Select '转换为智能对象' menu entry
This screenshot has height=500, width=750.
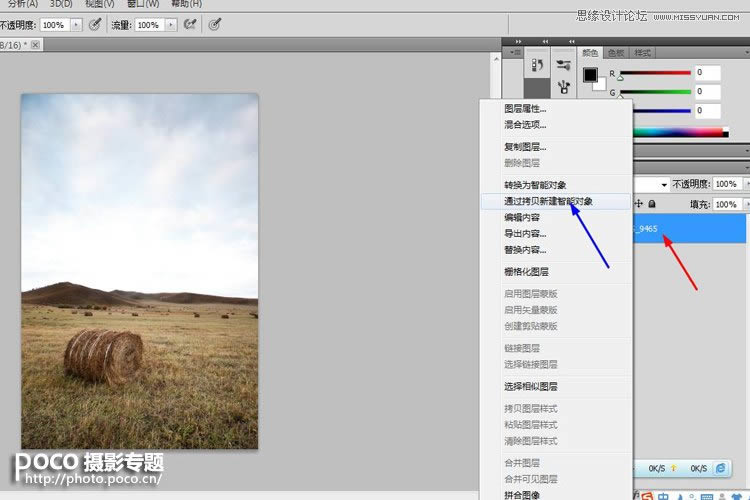(x=535, y=185)
